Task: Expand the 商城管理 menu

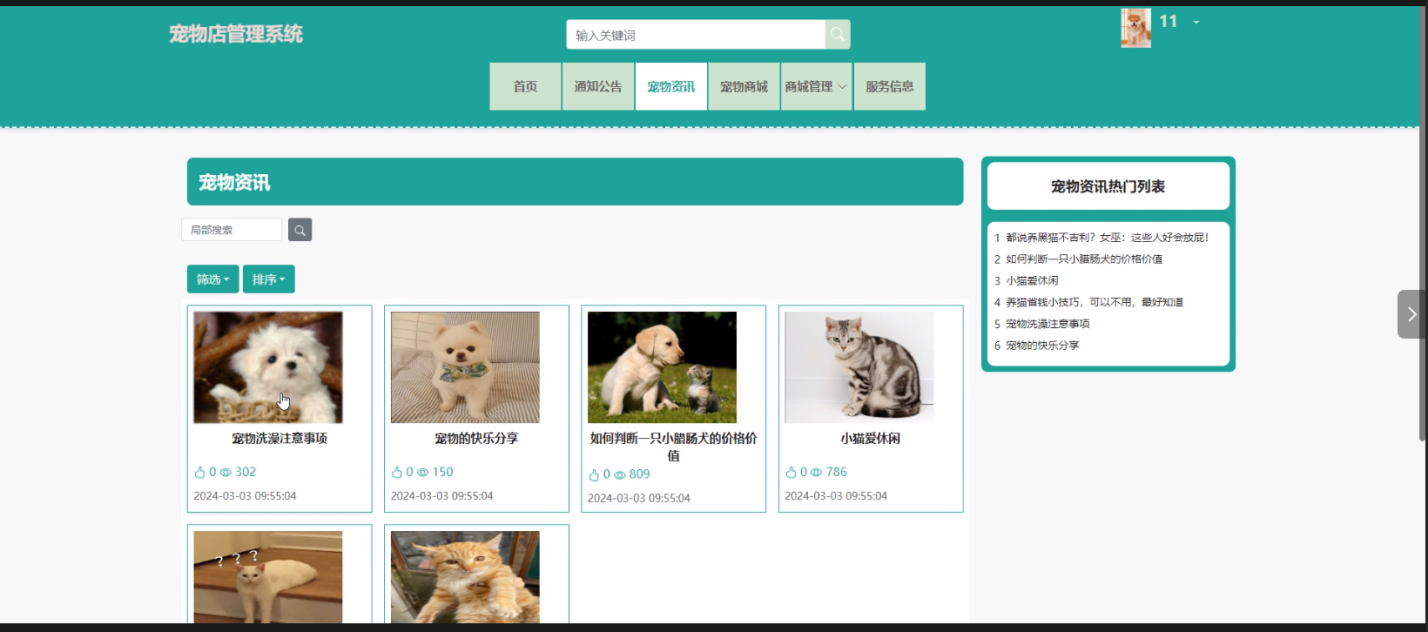Action: 816,86
